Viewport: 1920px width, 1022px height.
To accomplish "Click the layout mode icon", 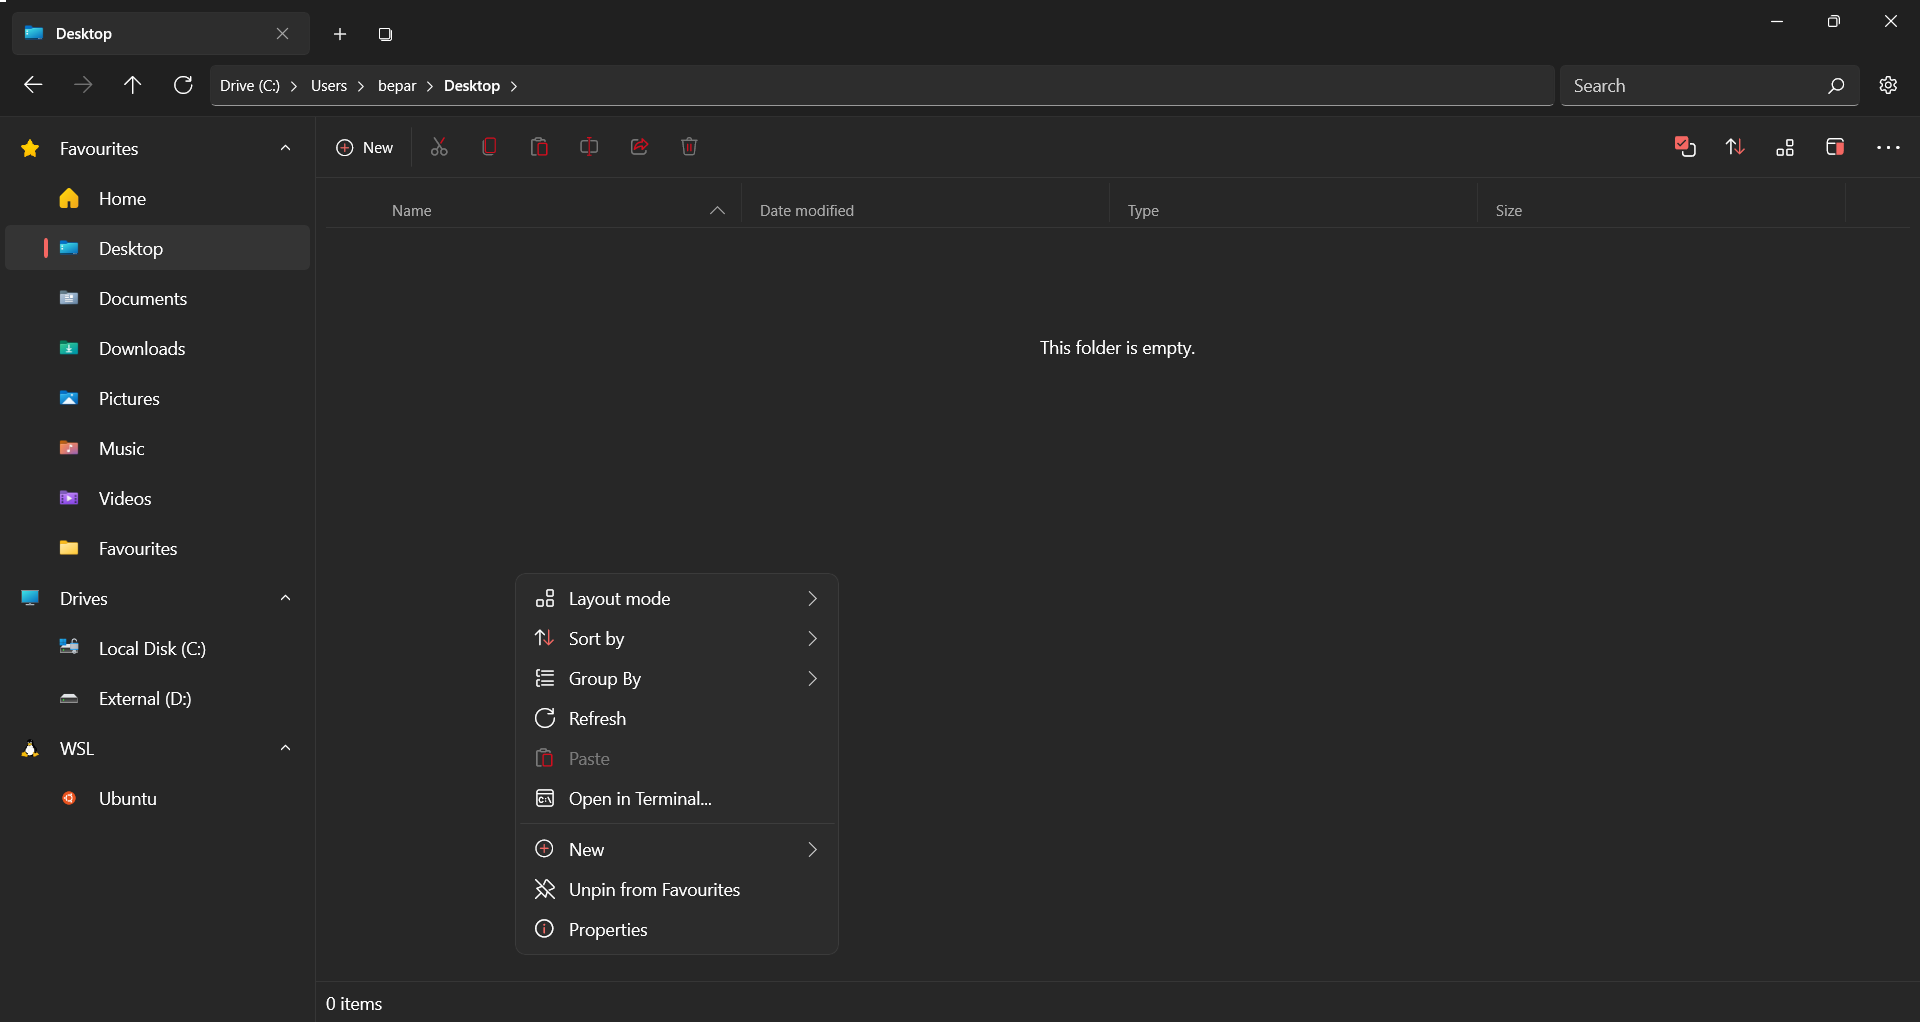I will (1785, 147).
